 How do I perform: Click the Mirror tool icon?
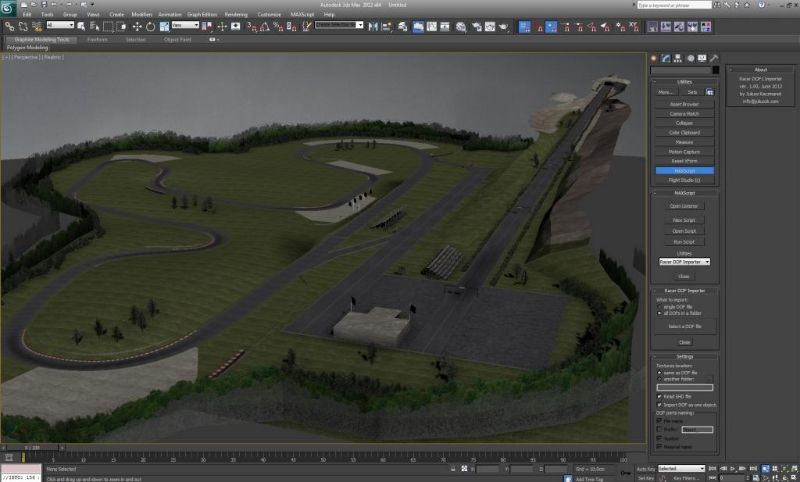[x=374, y=26]
